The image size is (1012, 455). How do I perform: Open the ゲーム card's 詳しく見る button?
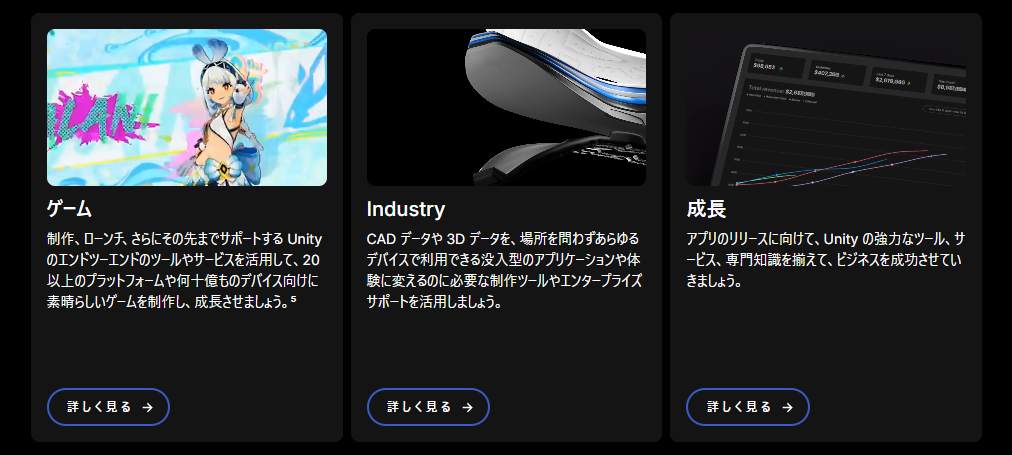point(108,407)
